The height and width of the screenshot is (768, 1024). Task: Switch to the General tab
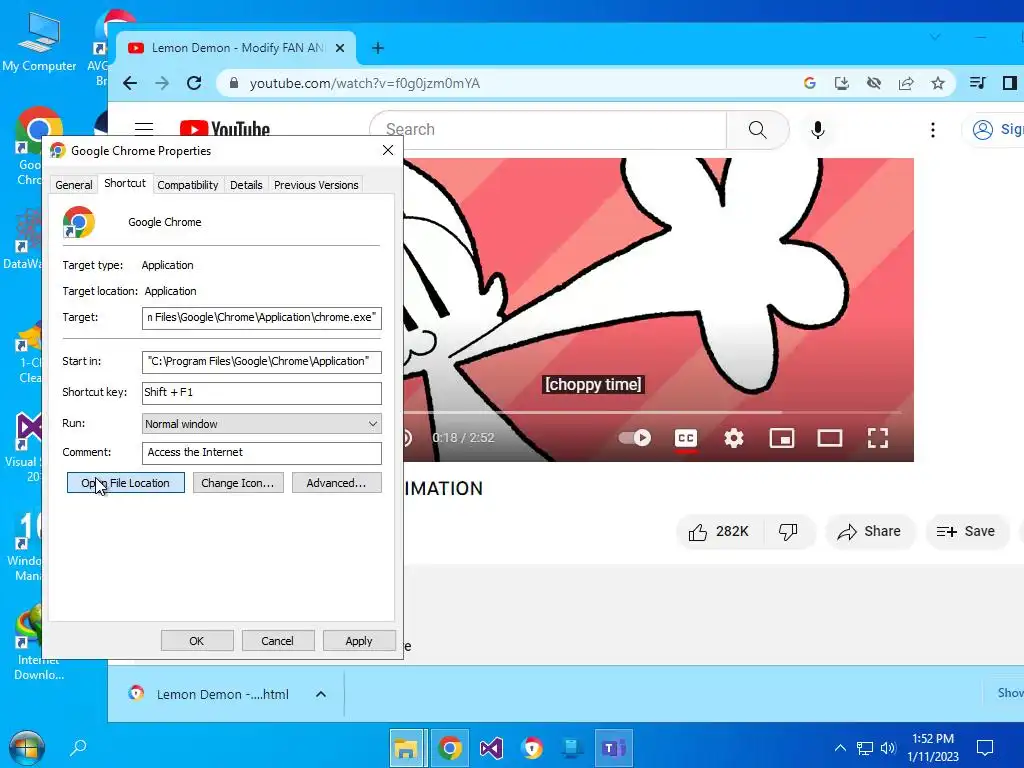tap(74, 185)
